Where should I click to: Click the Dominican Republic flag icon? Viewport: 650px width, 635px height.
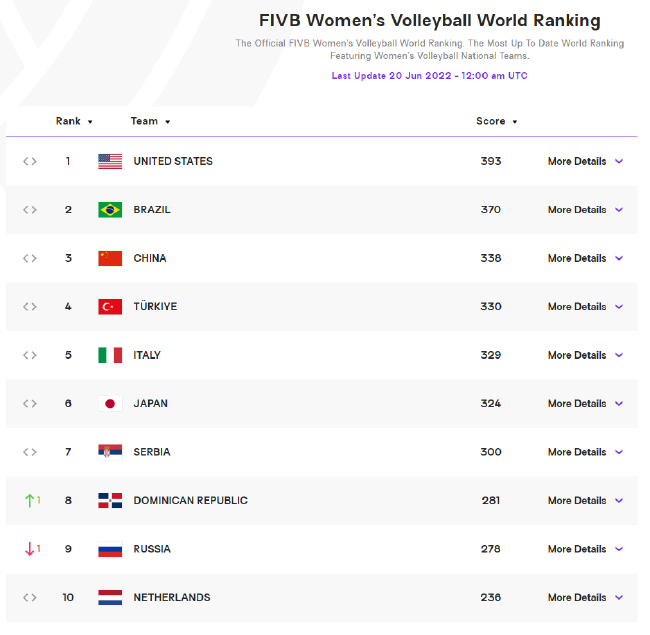(110, 500)
